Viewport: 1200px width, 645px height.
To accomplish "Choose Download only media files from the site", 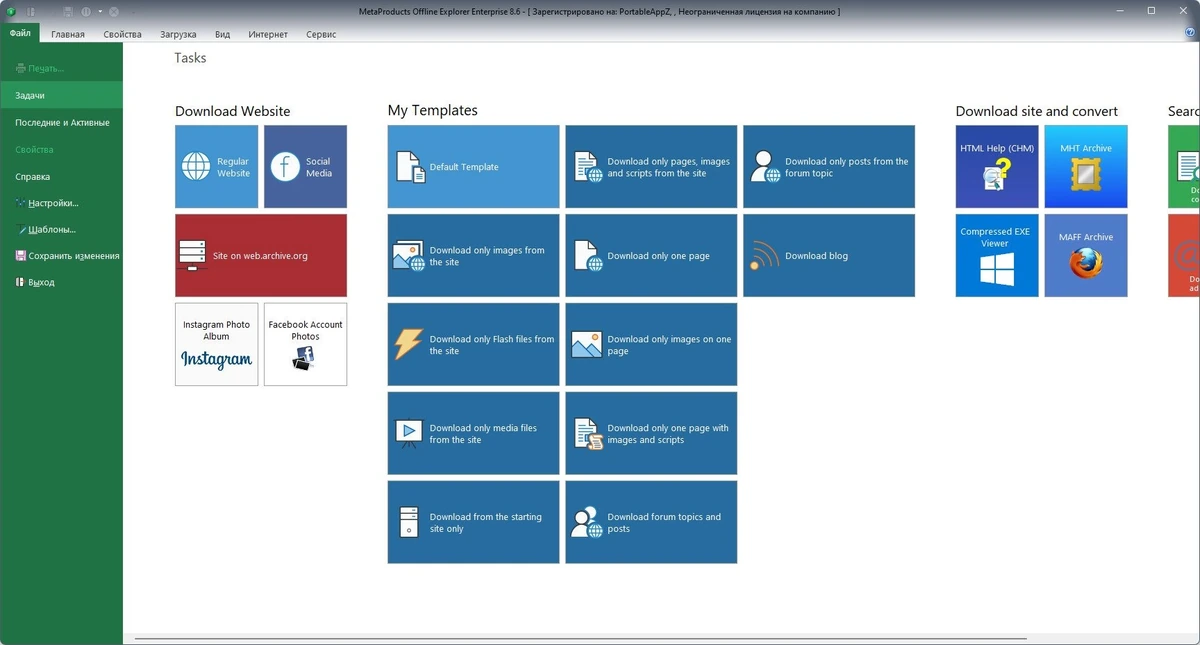I will pyautogui.click(x=473, y=433).
